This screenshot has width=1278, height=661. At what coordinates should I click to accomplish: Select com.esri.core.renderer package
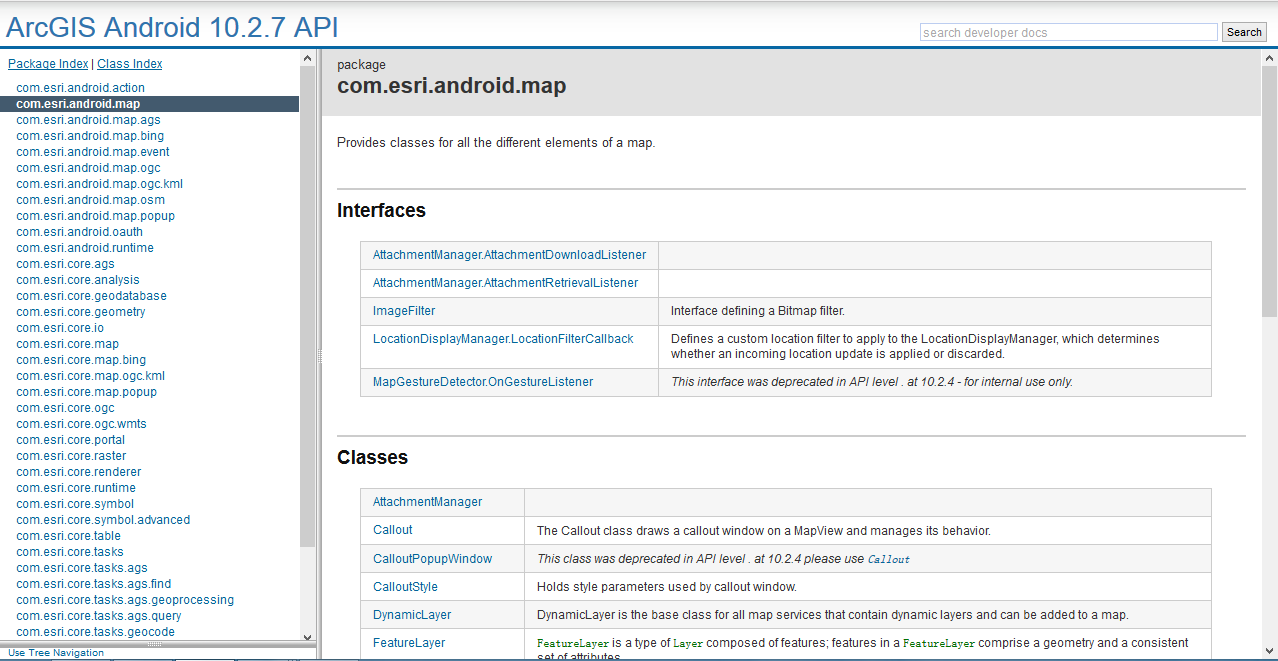coord(78,472)
